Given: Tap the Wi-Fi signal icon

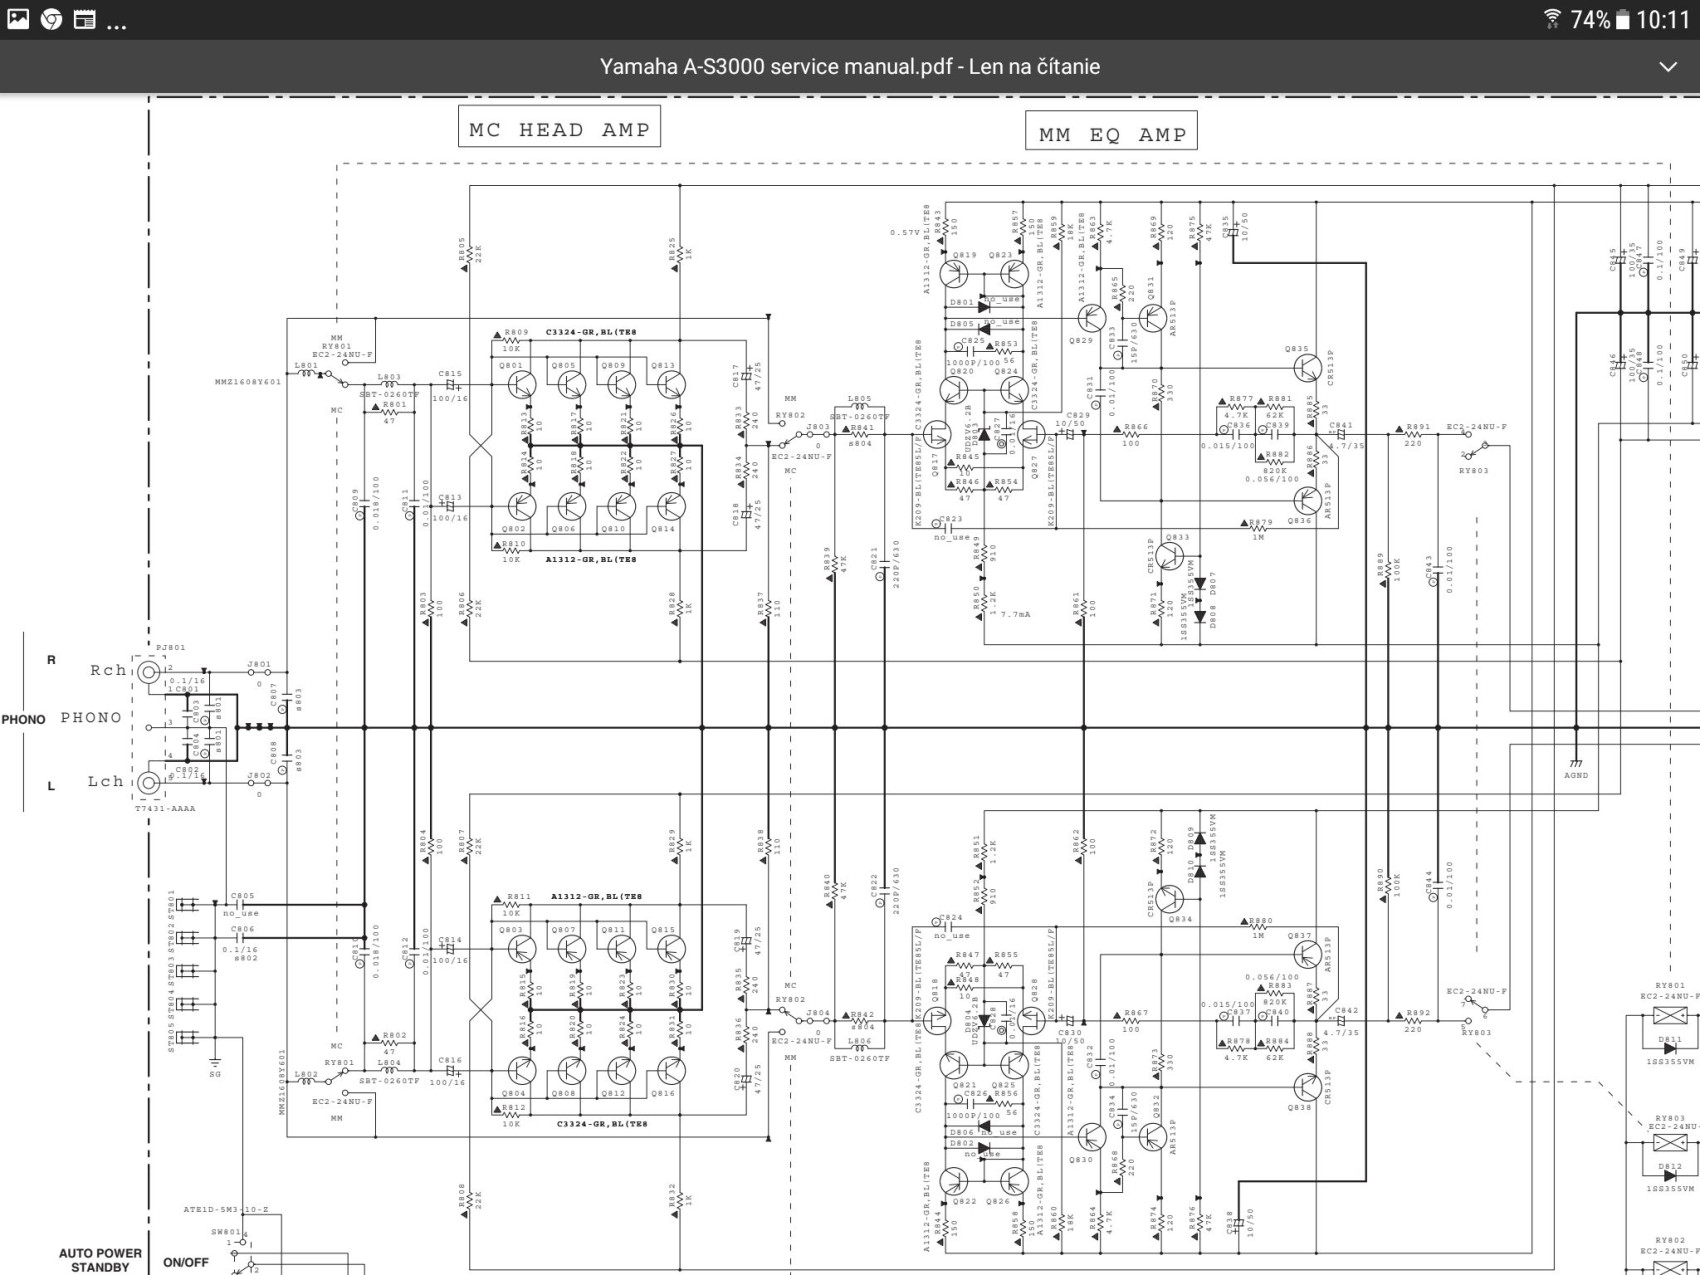Looking at the screenshot, I should 1552,19.
